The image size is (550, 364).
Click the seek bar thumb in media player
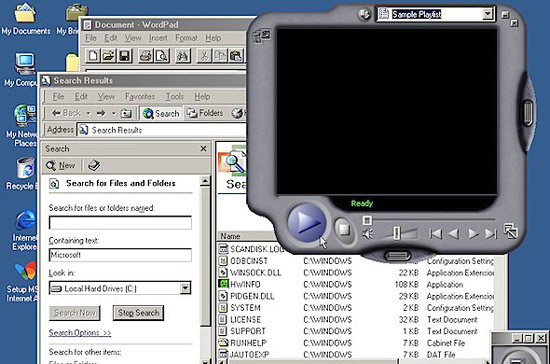pos(367,220)
